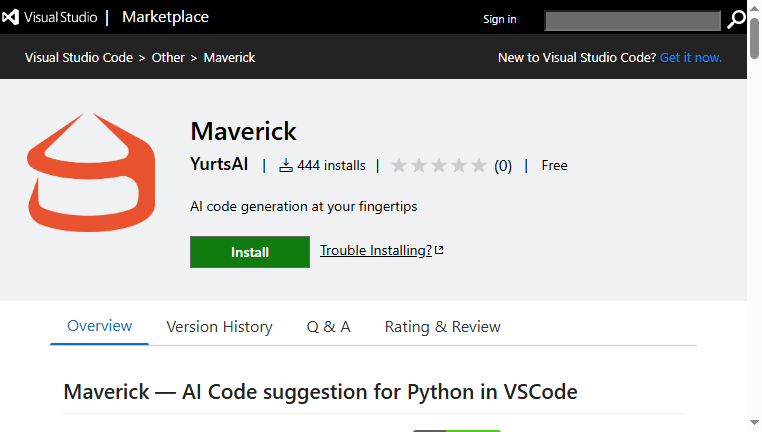This screenshot has height=432, width=762.
Task: Click the Maverick breadcrumb
Action: (x=229, y=57)
